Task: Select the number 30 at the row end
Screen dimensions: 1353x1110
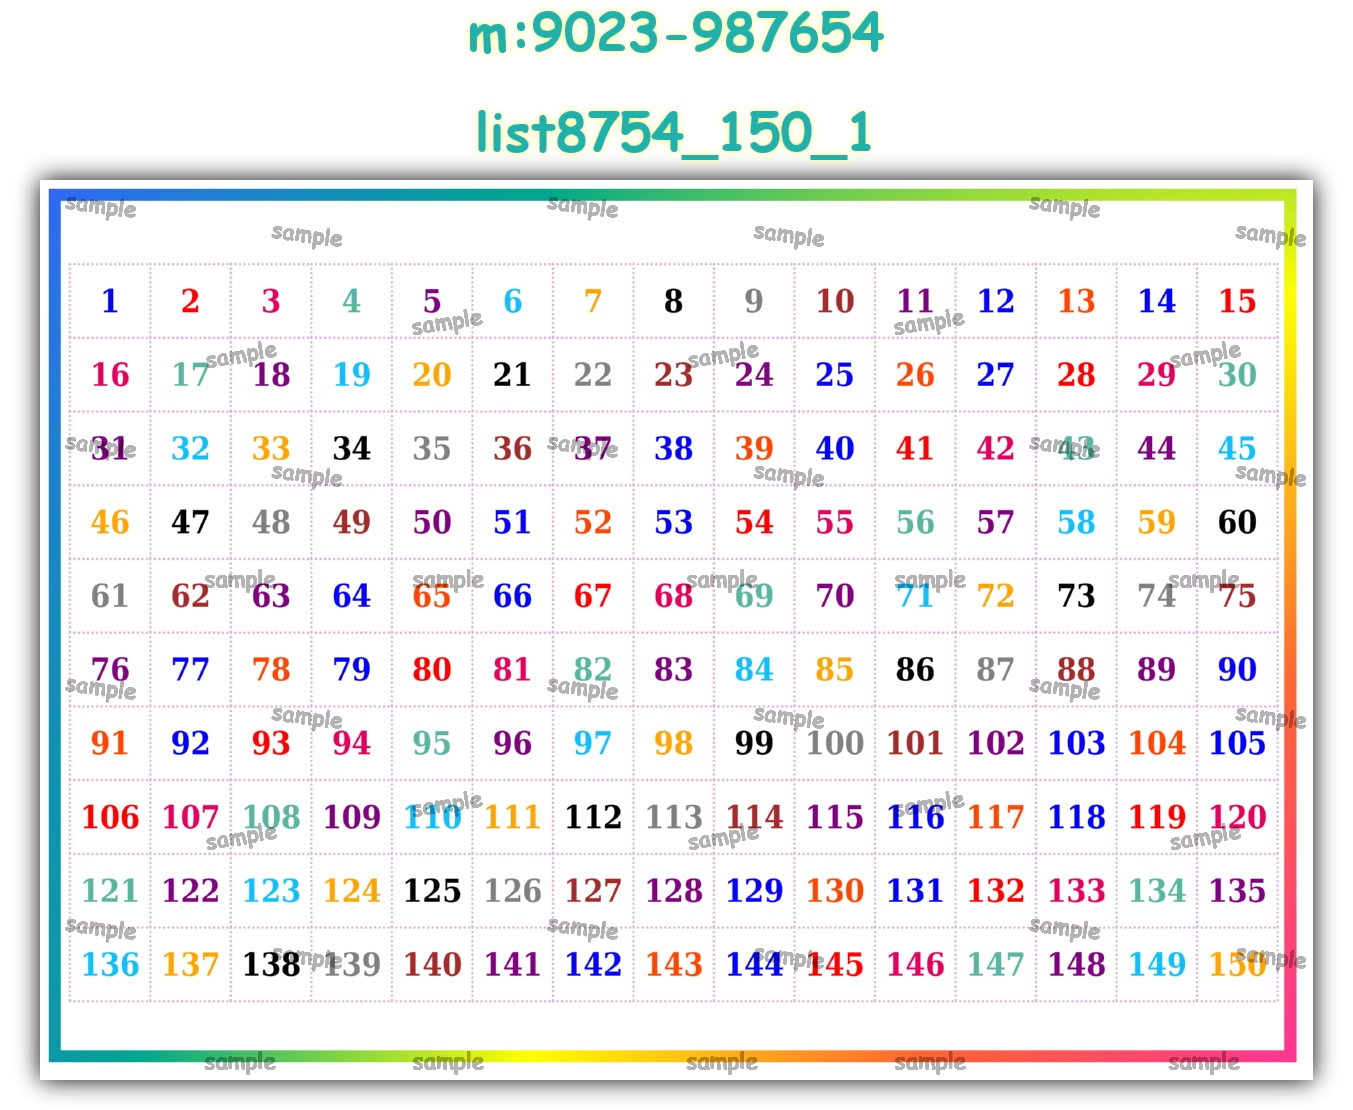Action: (1237, 375)
